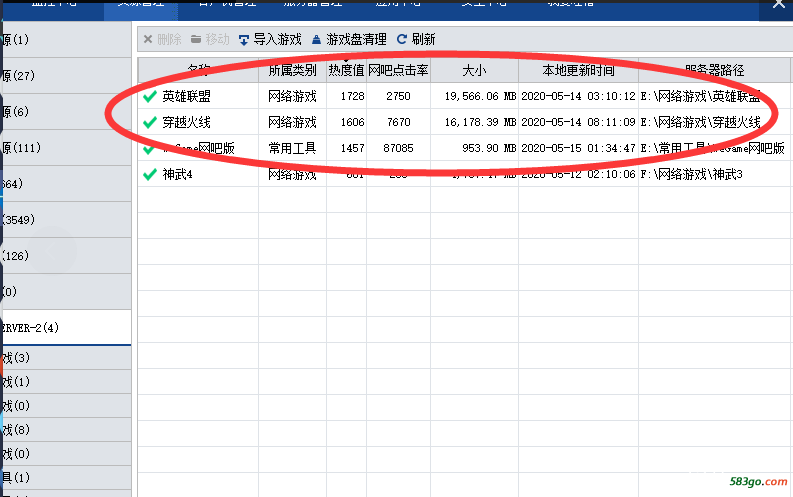Refresh the list with the 刷新 button
The image size is (793, 497).
pos(416,39)
